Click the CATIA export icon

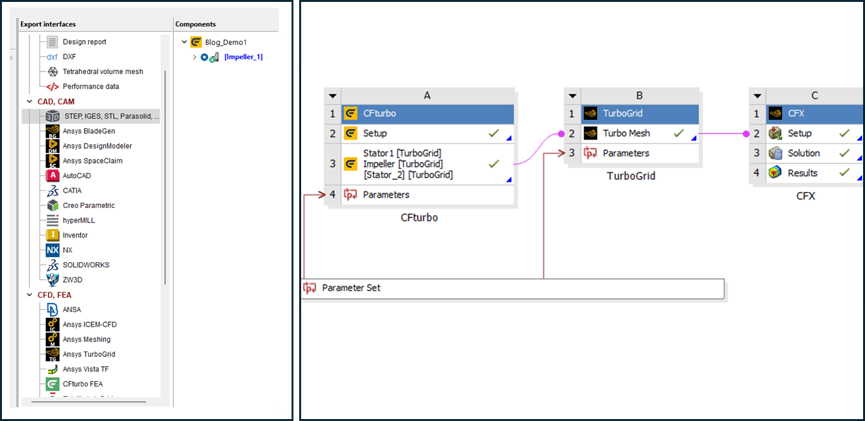(52, 191)
